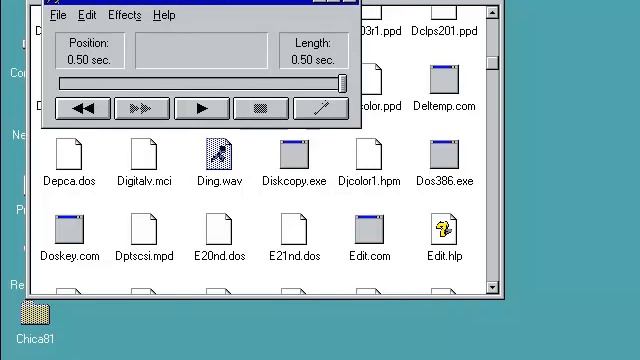The height and width of the screenshot is (360, 640).
Task: Stop playback in Sound Recorder
Action: point(261,109)
